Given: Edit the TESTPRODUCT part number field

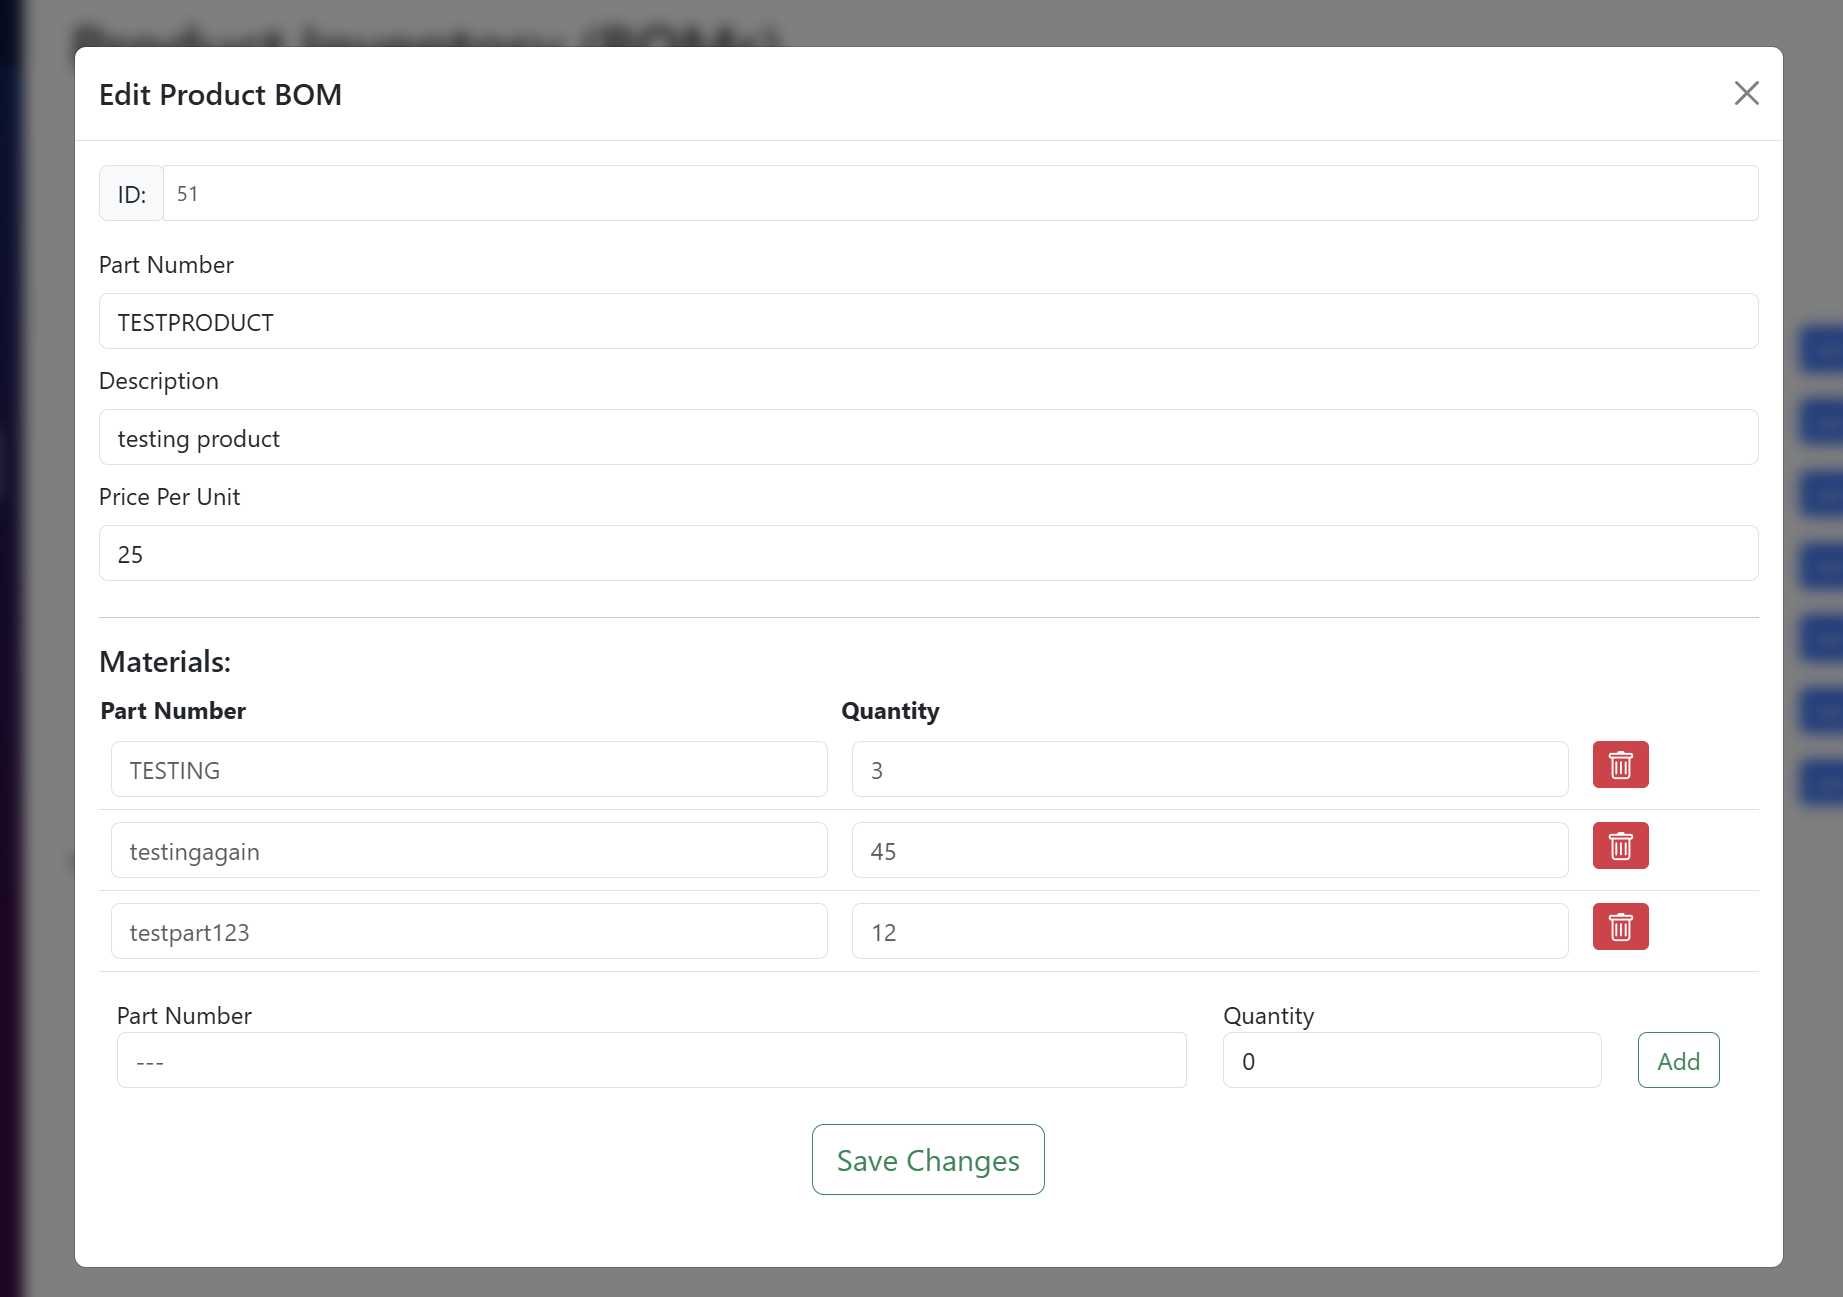Looking at the screenshot, I should tap(928, 321).
